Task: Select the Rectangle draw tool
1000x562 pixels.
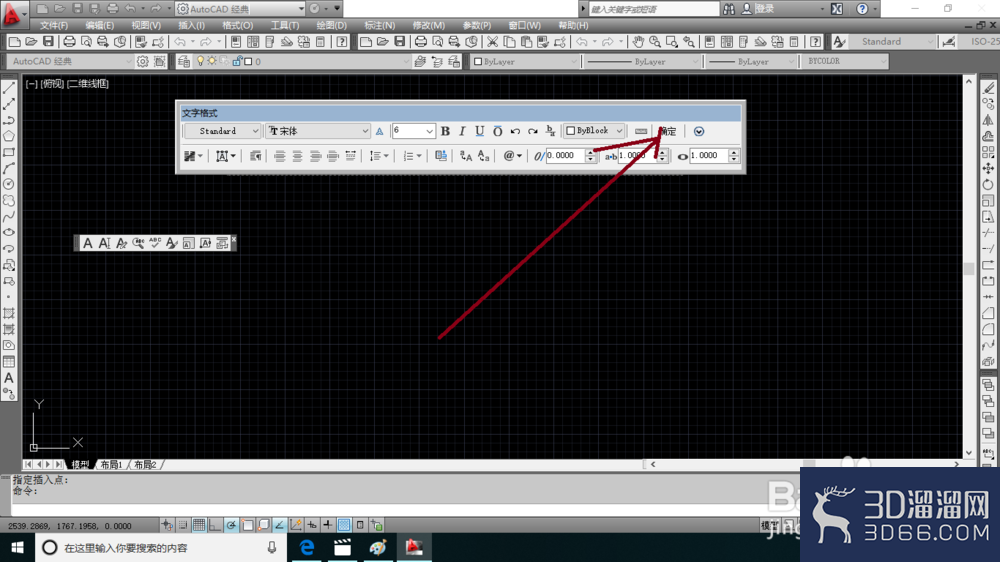Action: click(9, 152)
